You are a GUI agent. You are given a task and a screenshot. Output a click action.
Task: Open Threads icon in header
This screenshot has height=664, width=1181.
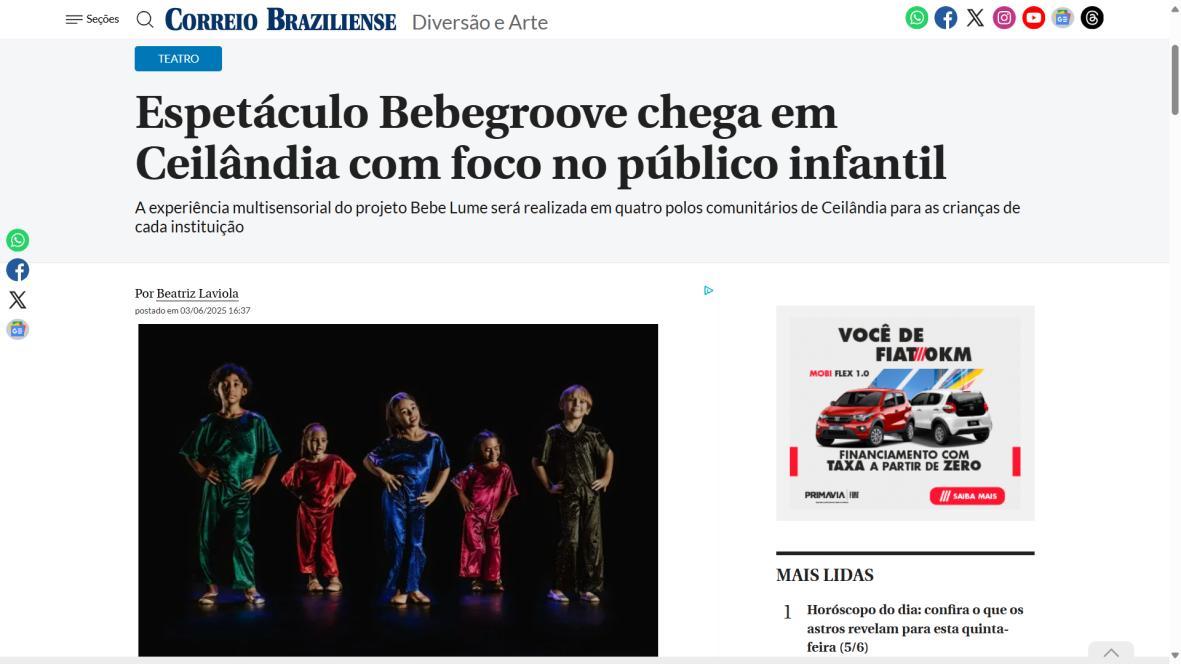(x=1092, y=18)
